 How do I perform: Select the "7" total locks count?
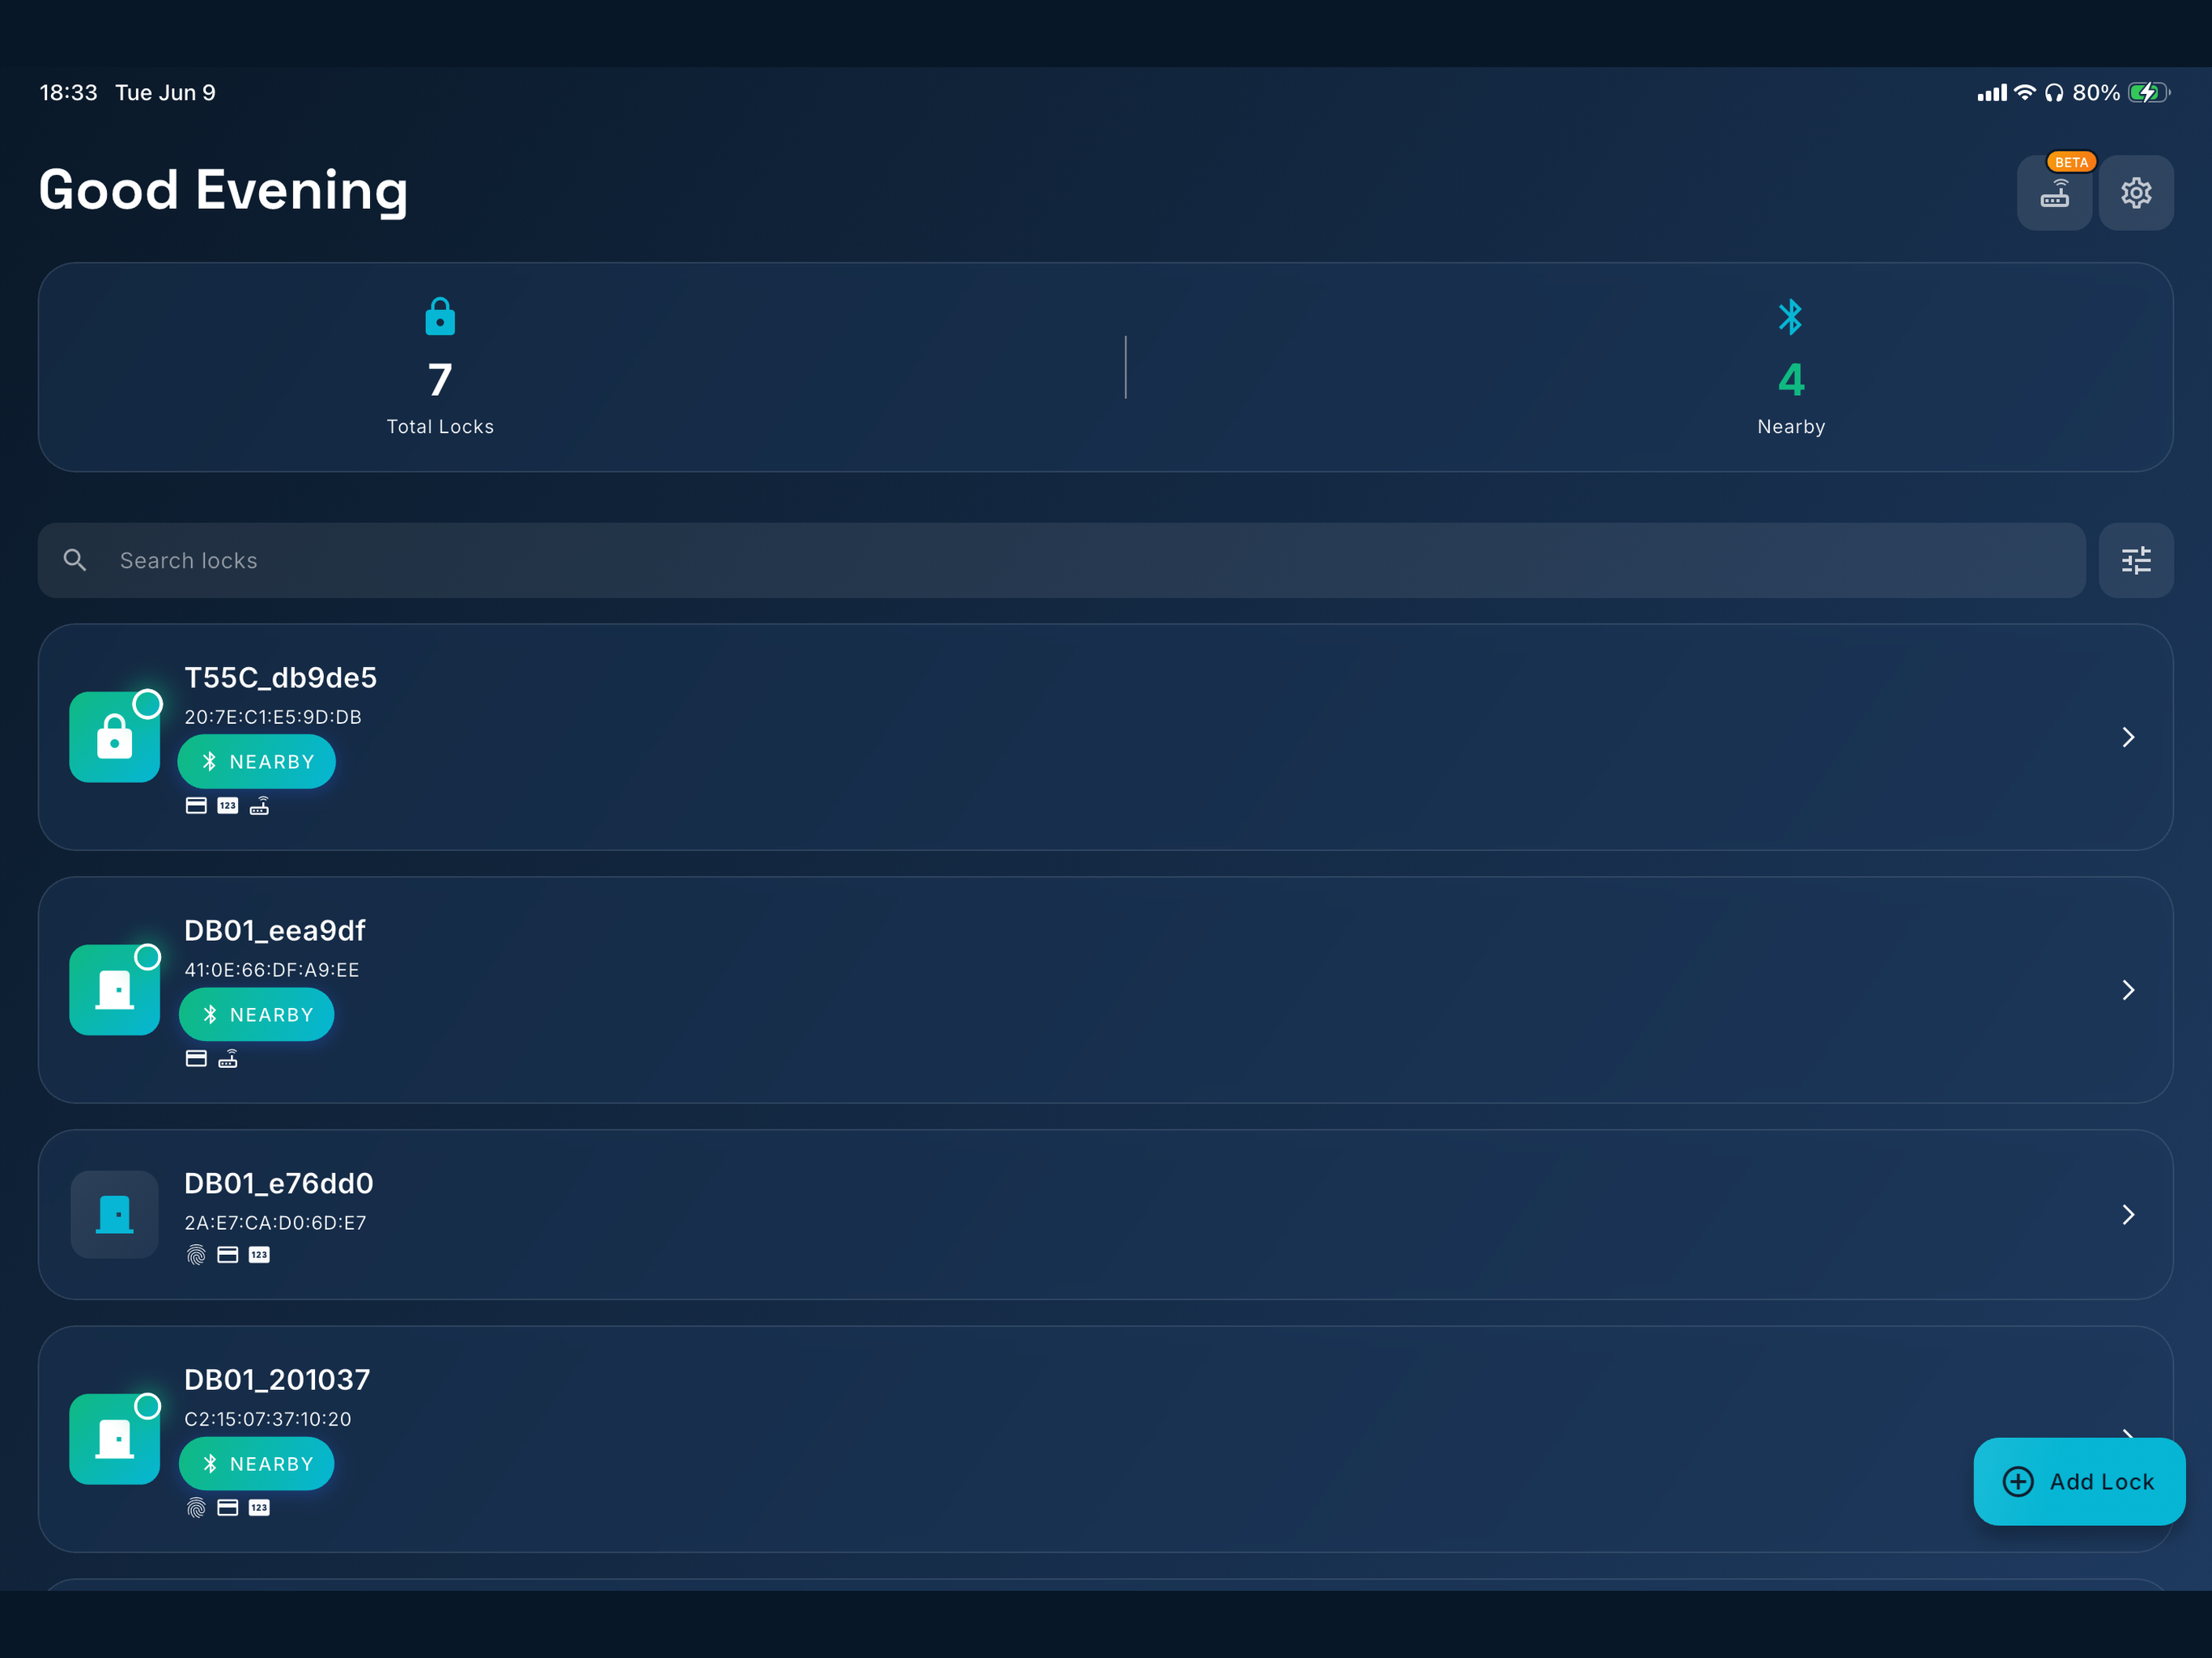point(440,380)
